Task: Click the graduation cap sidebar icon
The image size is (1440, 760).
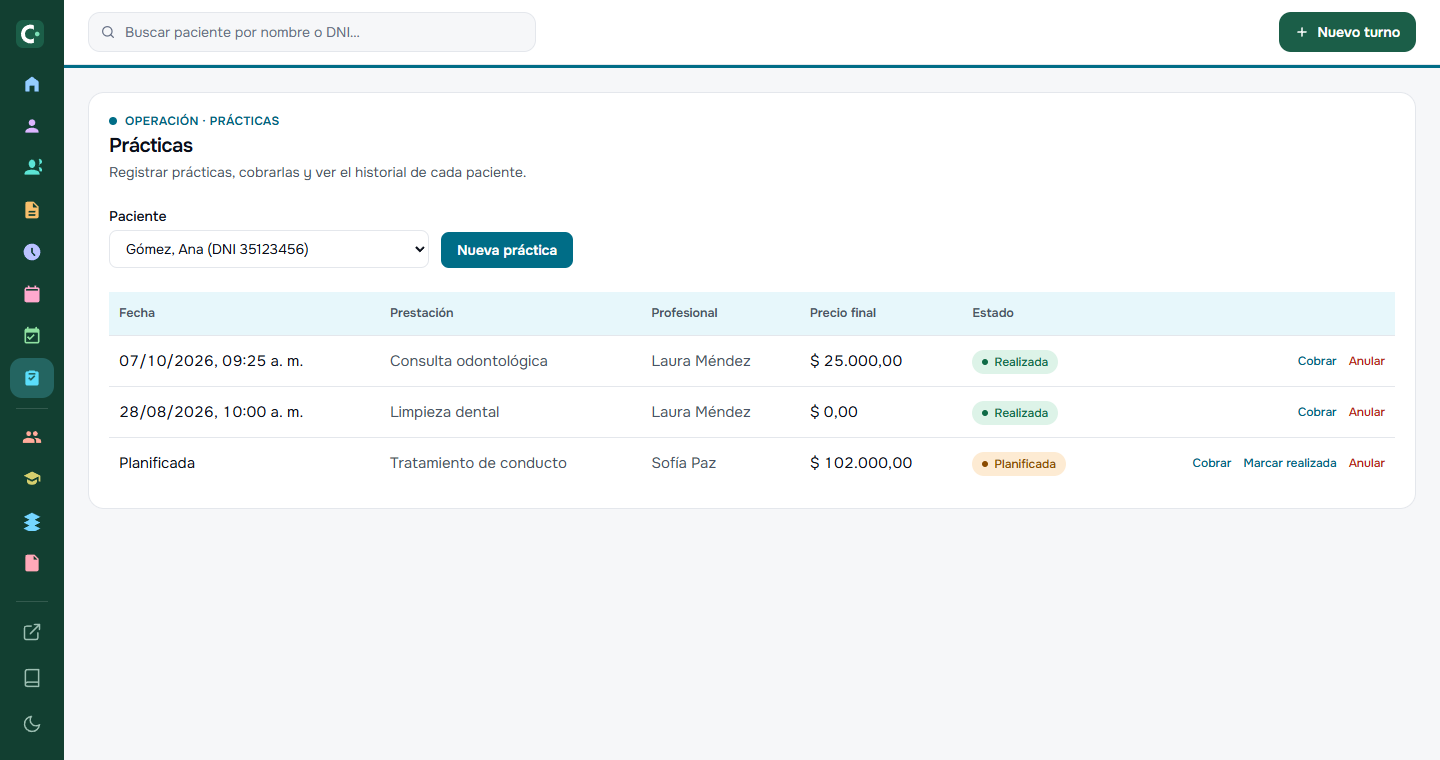Action: (x=32, y=479)
